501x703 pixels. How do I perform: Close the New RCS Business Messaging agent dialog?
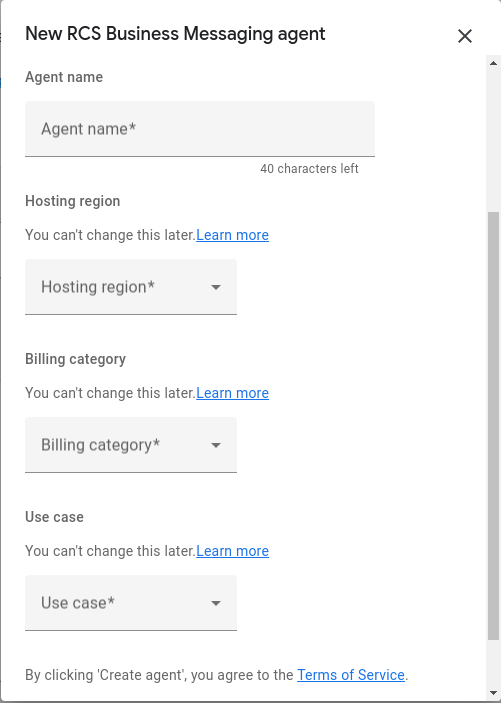coord(465,36)
